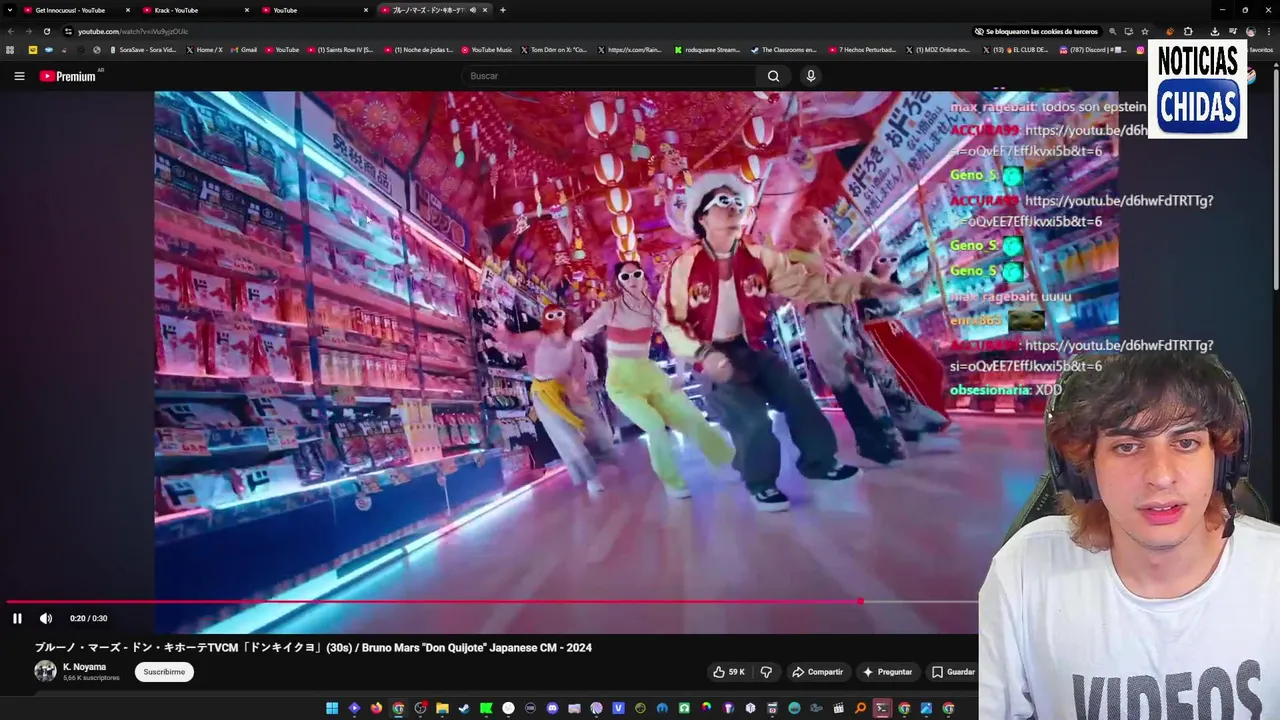
Task: Open the terminal app on the taskbar
Action: tap(882, 708)
